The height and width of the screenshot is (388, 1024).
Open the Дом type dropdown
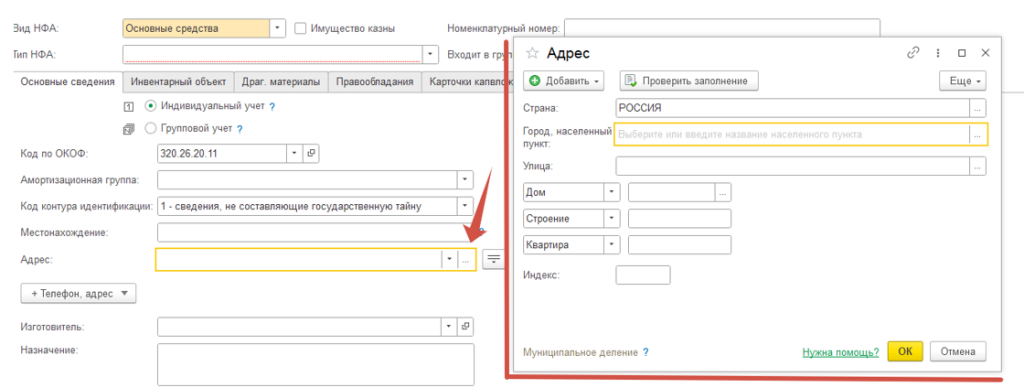612,193
